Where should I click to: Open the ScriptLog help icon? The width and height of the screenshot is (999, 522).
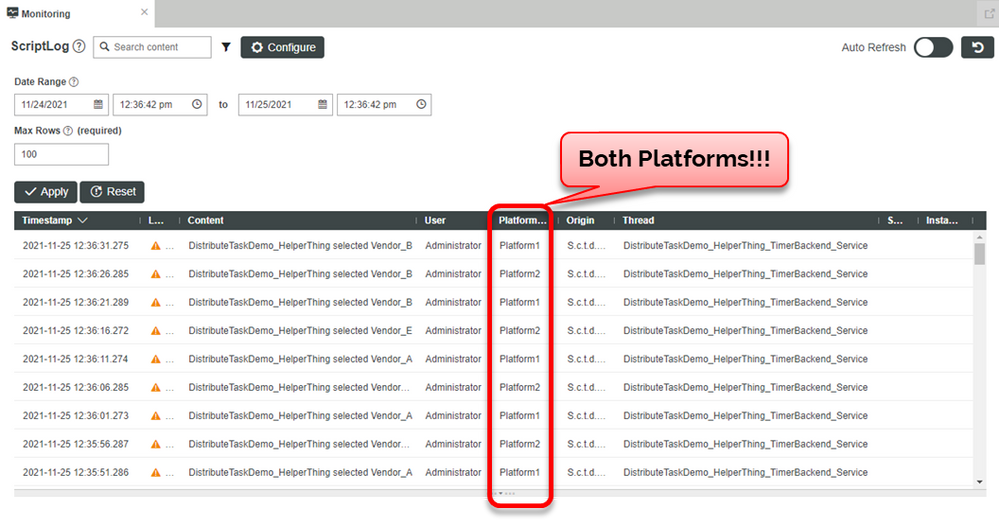[79, 47]
